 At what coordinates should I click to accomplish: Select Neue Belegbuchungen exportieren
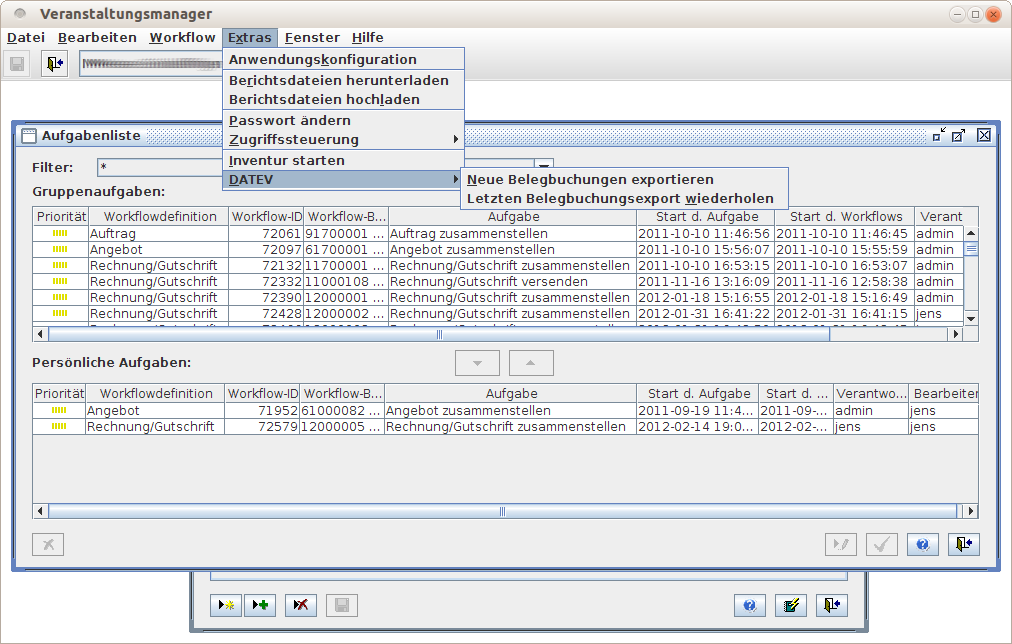(x=590, y=180)
